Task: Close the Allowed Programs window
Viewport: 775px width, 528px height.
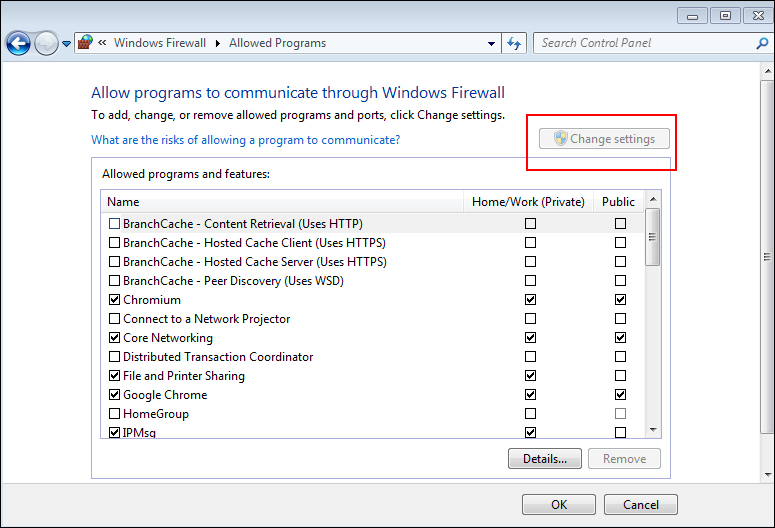Action: coord(758,16)
